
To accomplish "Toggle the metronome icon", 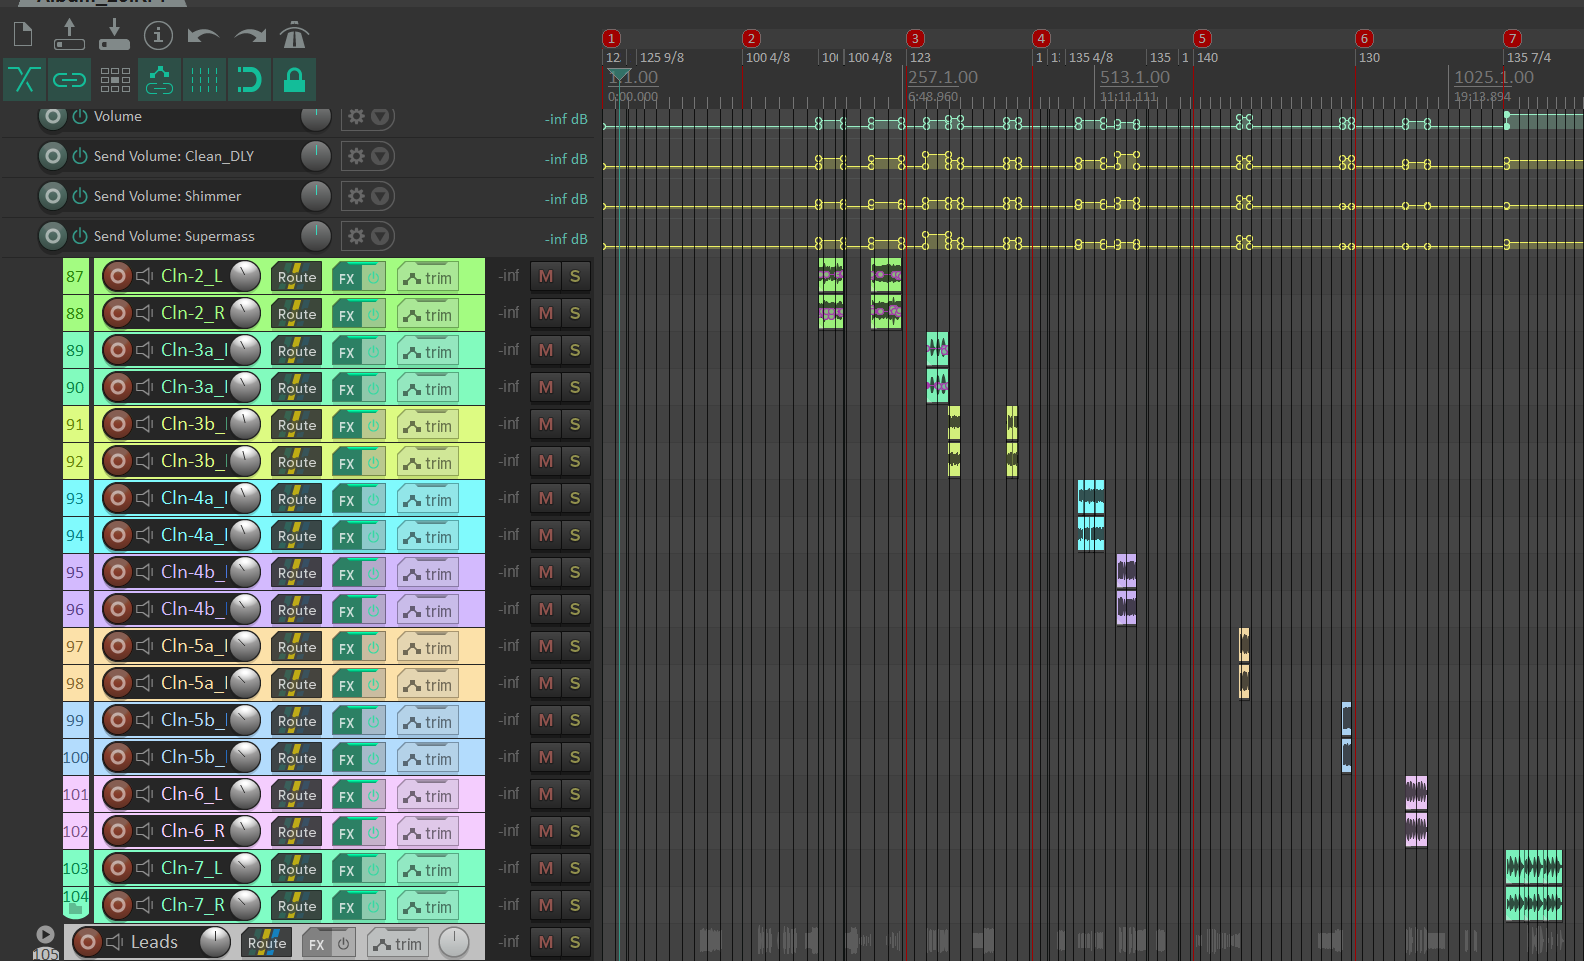I will coord(294,35).
